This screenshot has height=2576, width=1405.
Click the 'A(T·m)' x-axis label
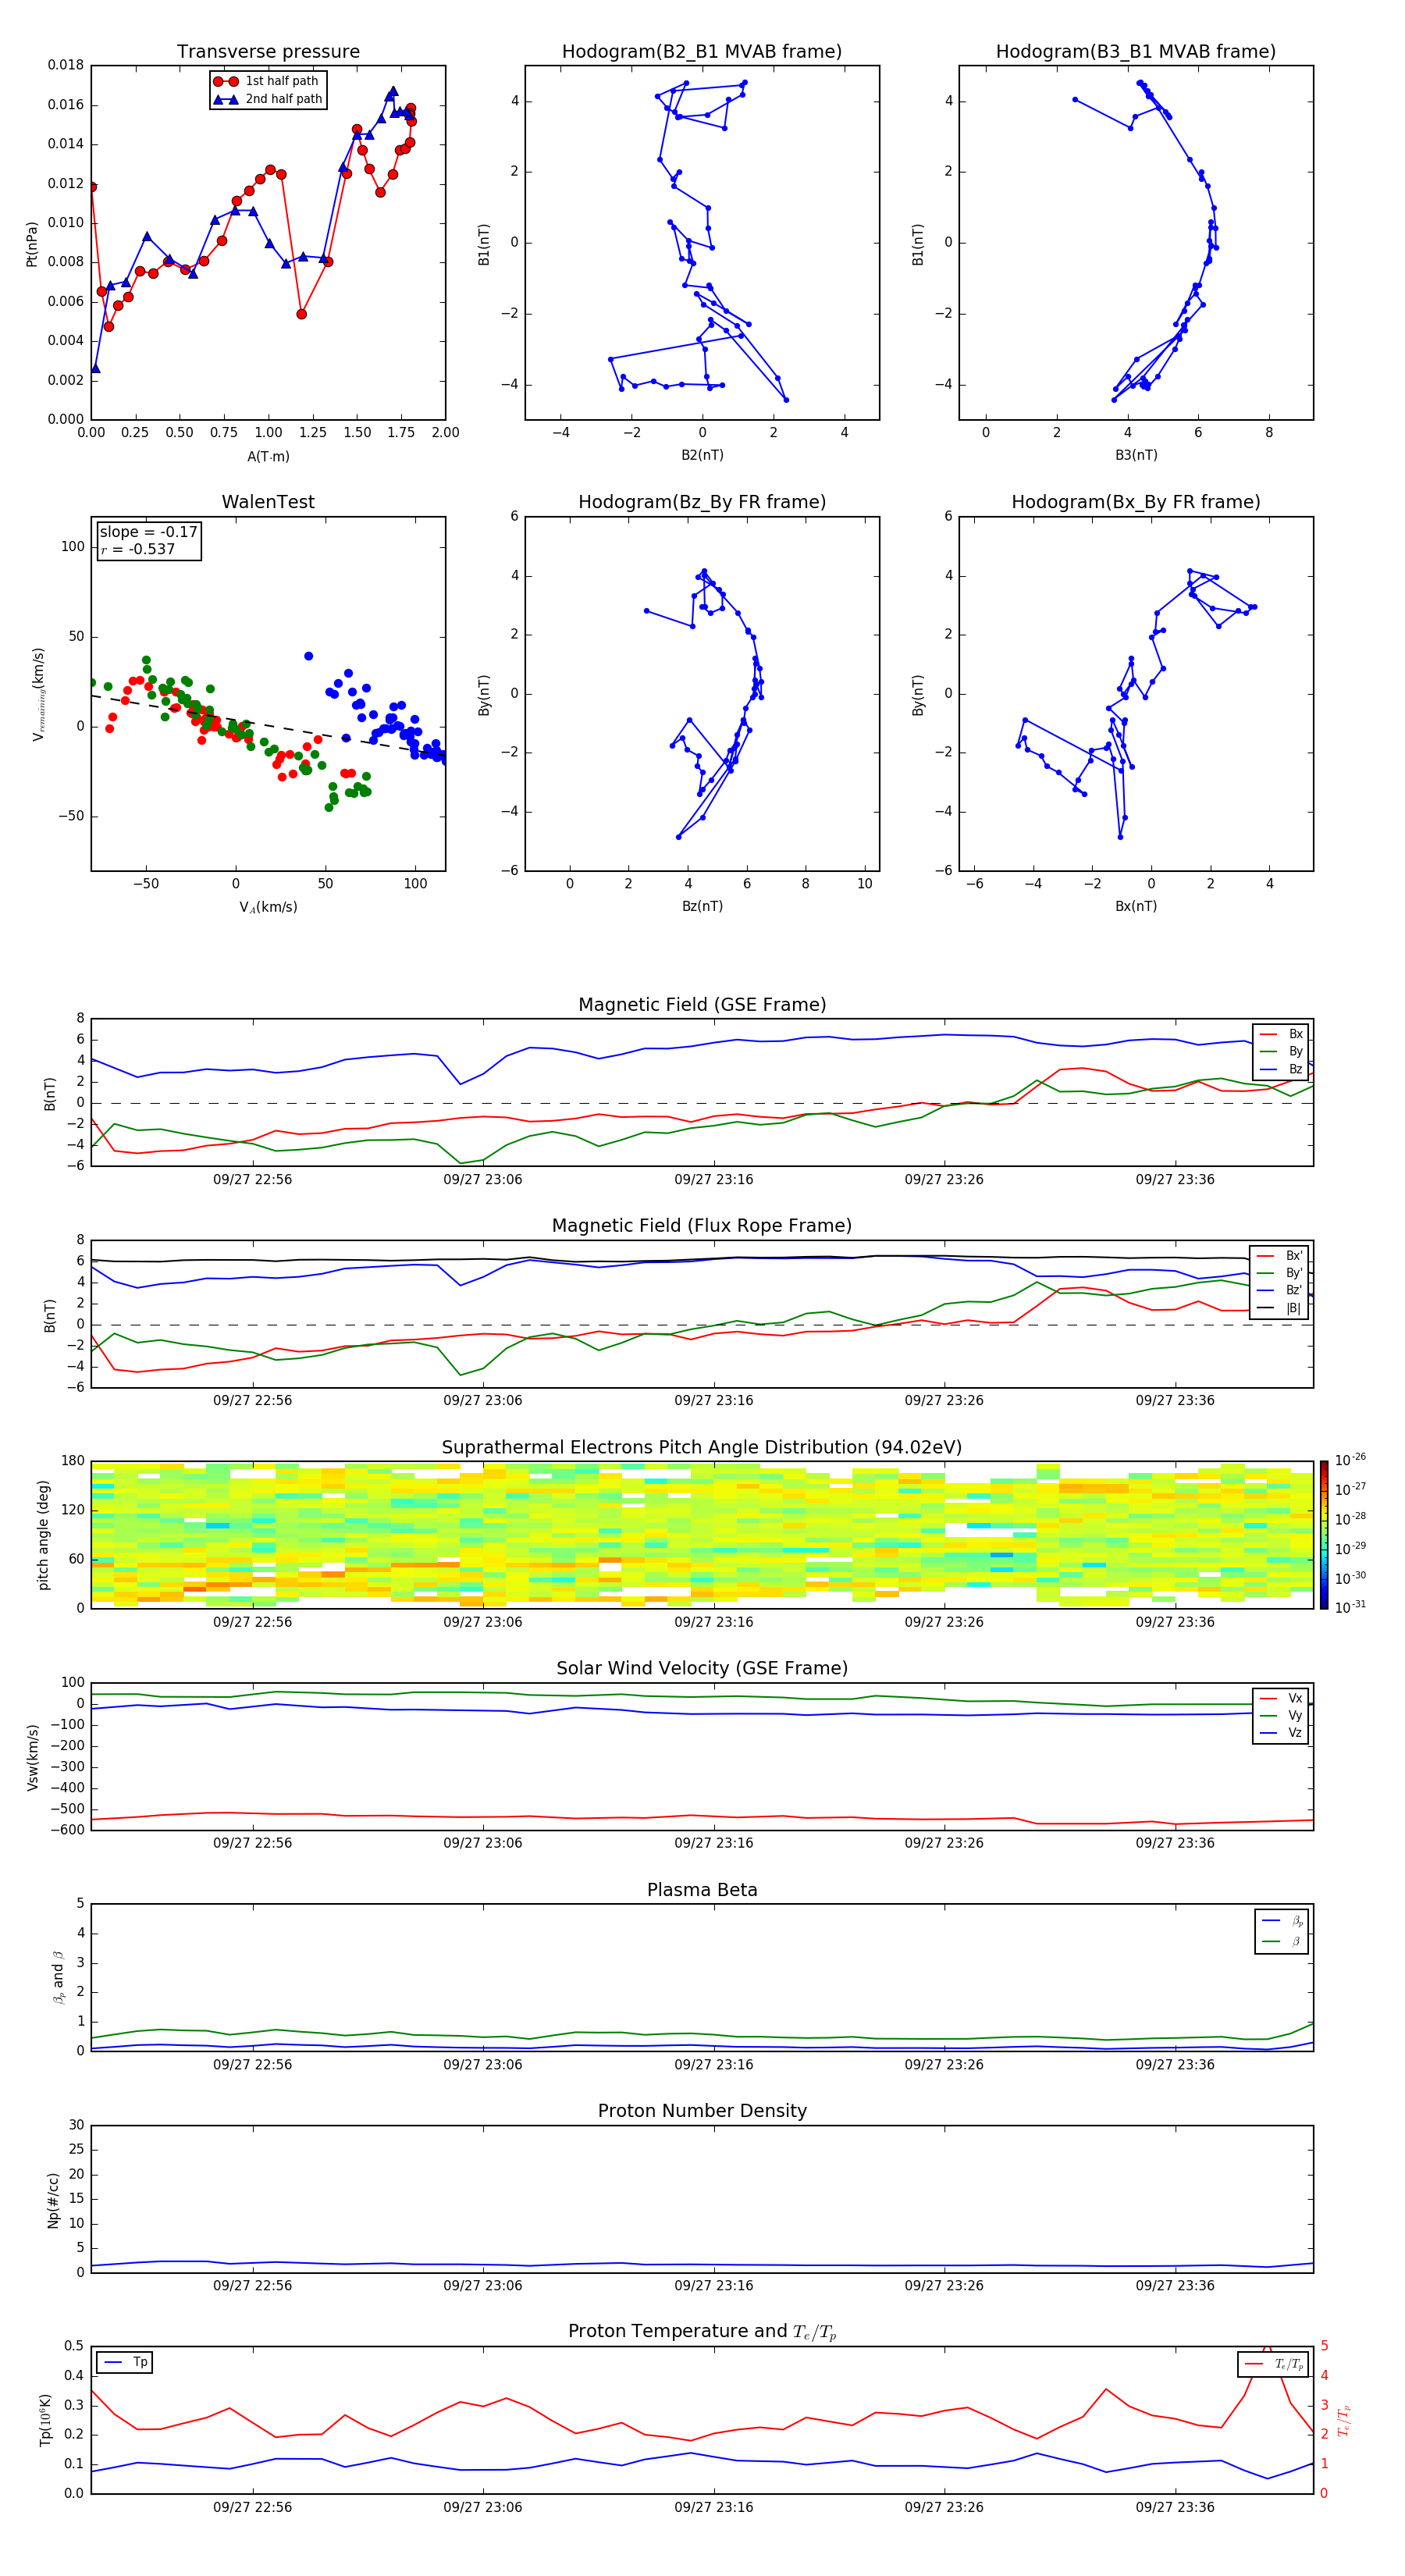[268, 456]
